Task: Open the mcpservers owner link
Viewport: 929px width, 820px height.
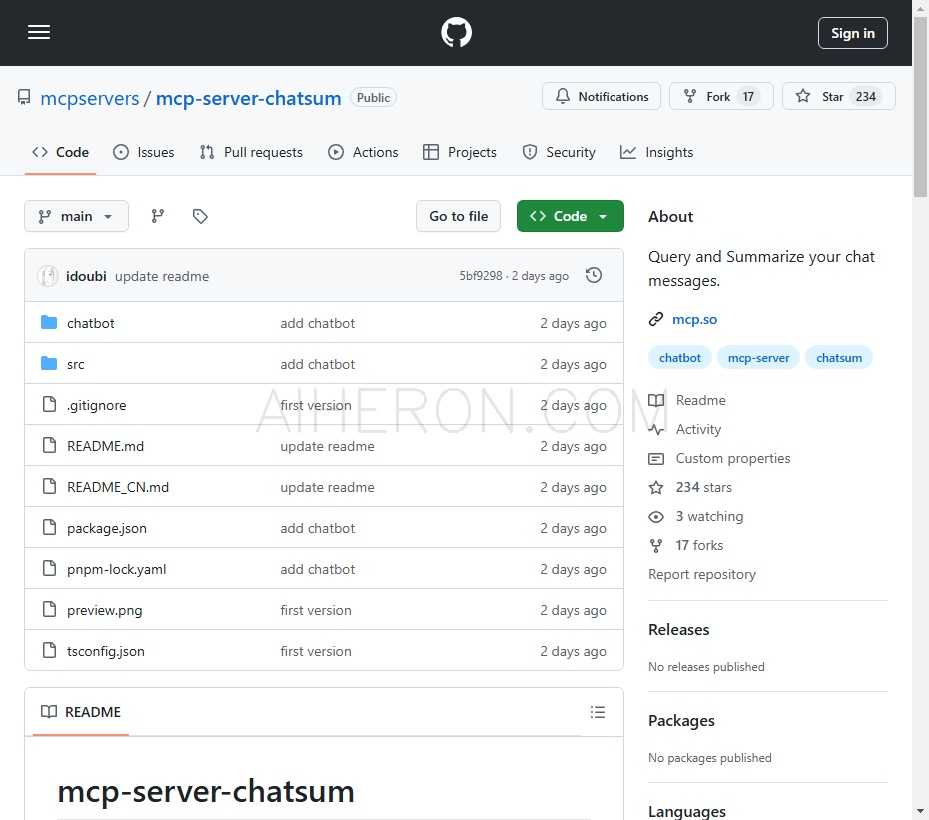Action: [89, 98]
